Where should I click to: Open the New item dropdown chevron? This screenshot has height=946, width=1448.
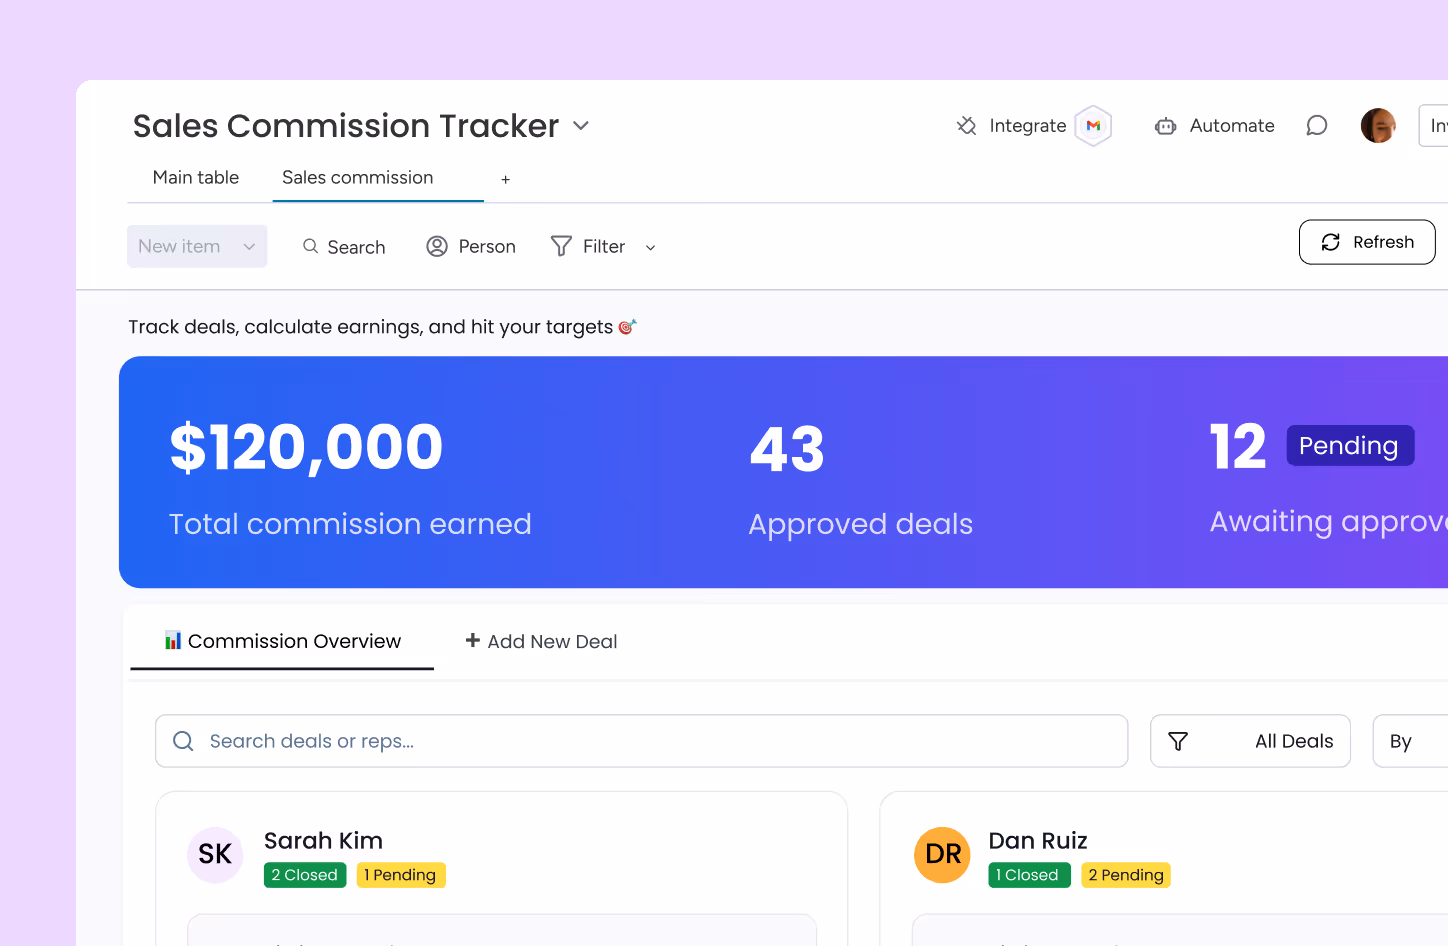point(249,246)
